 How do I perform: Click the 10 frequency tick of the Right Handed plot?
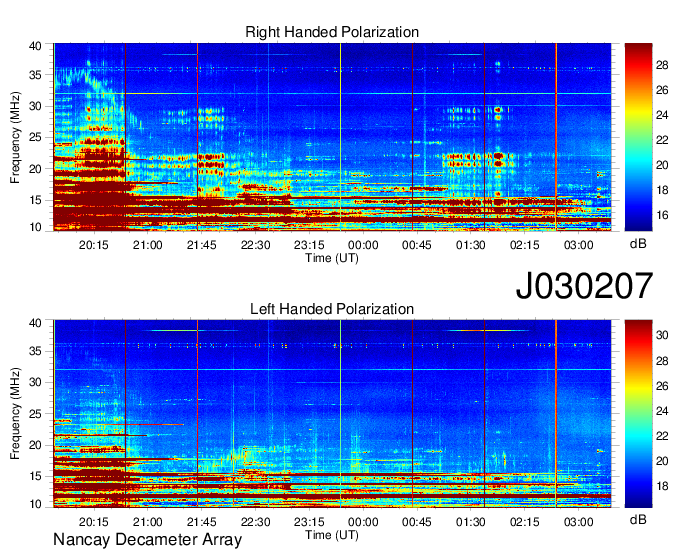pos(35,227)
